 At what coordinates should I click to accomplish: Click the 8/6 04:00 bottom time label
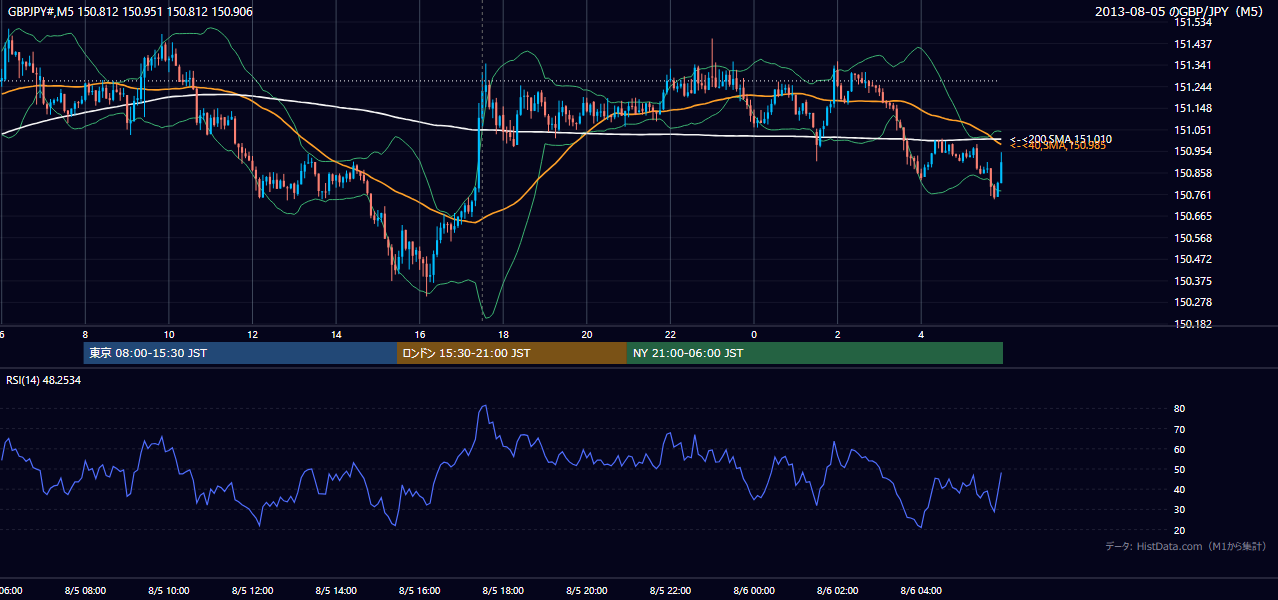point(922,591)
